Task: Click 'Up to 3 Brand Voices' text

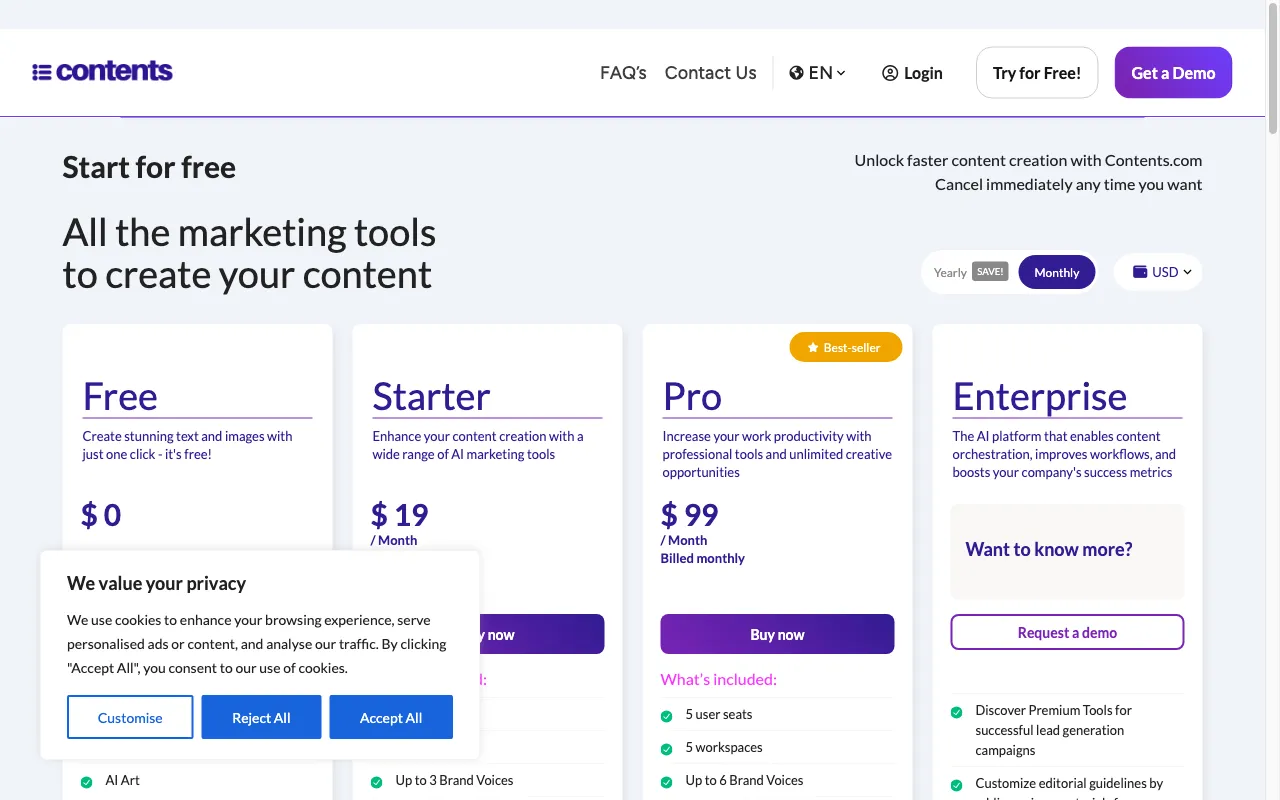Action: (454, 780)
